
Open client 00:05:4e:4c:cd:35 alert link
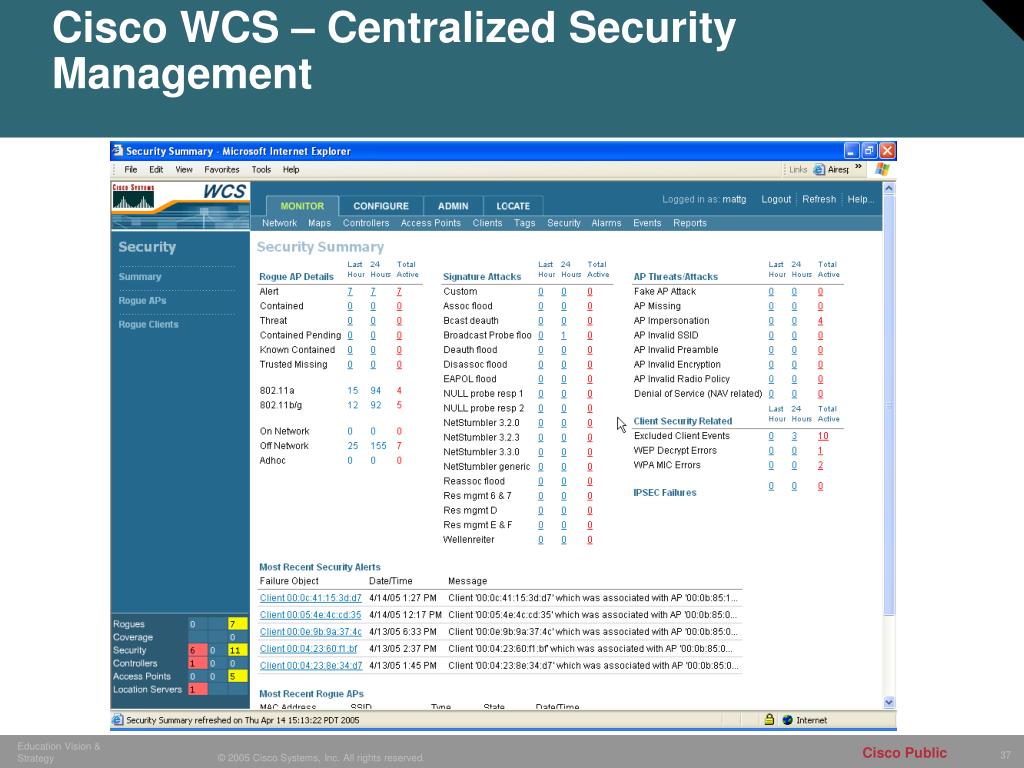310,615
